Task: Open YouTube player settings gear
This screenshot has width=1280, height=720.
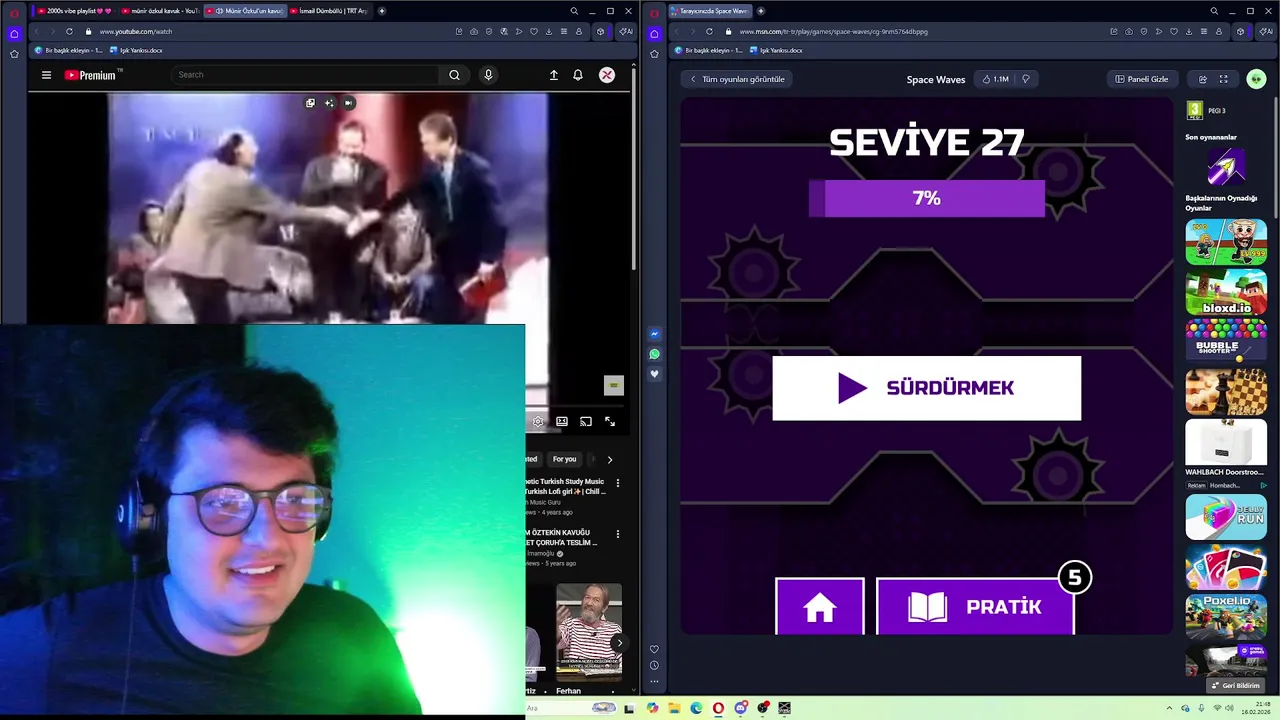Action: pyautogui.click(x=538, y=422)
